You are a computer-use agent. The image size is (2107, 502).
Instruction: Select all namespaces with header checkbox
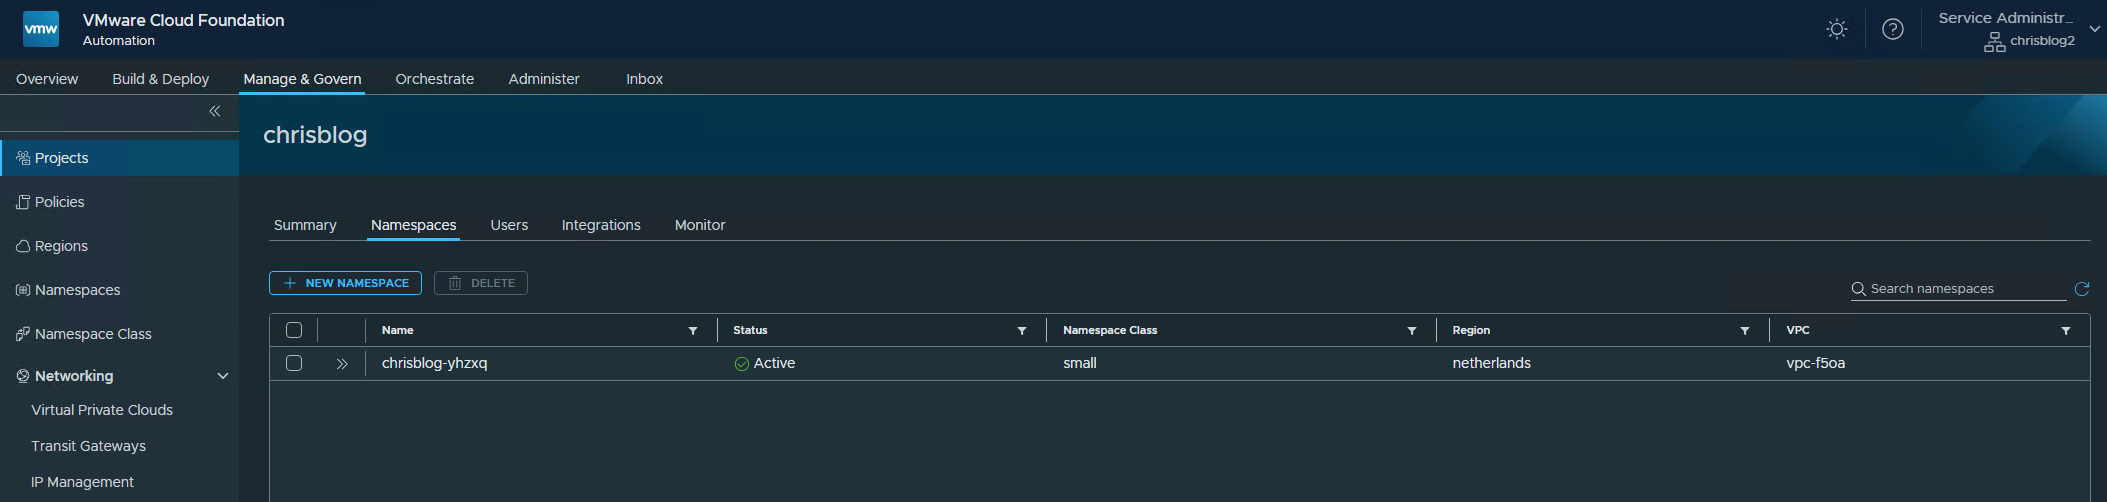(294, 330)
